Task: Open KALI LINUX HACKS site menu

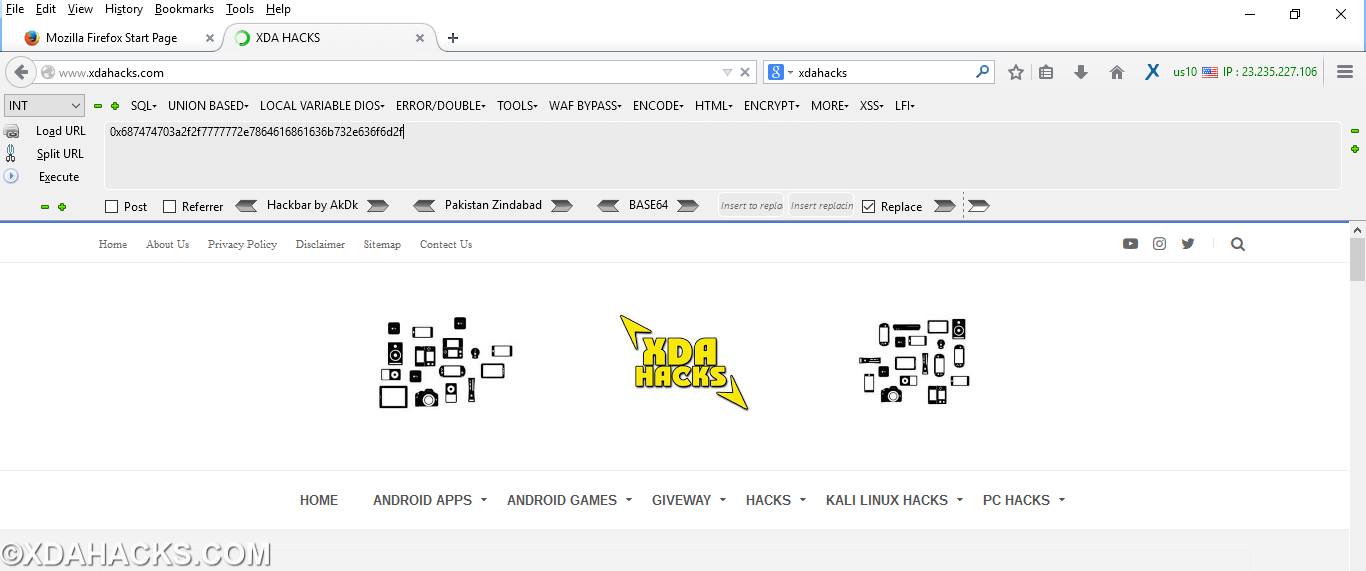Action: tap(894, 500)
